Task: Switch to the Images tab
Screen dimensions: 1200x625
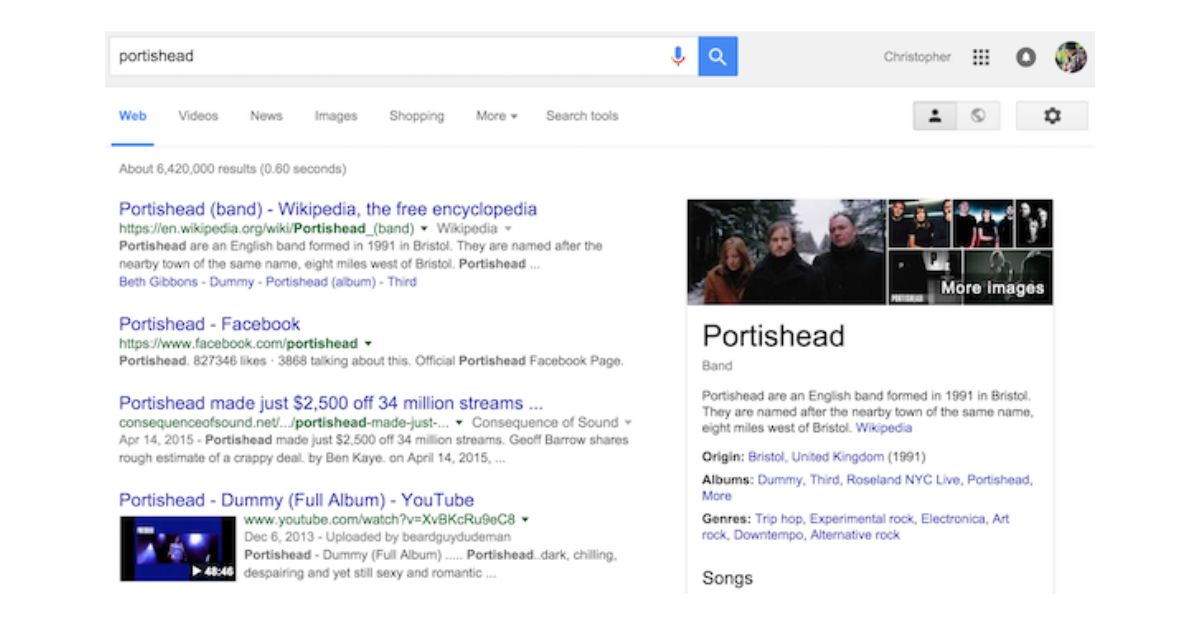Action: pyautogui.click(x=336, y=116)
